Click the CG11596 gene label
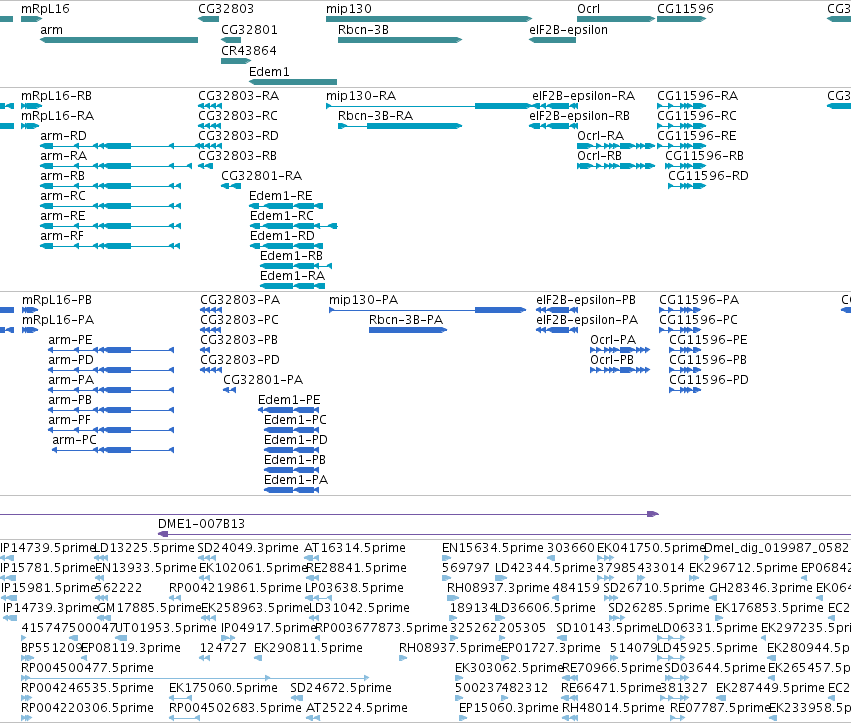Image resolution: width=851 pixels, height=723 pixels. click(x=685, y=9)
